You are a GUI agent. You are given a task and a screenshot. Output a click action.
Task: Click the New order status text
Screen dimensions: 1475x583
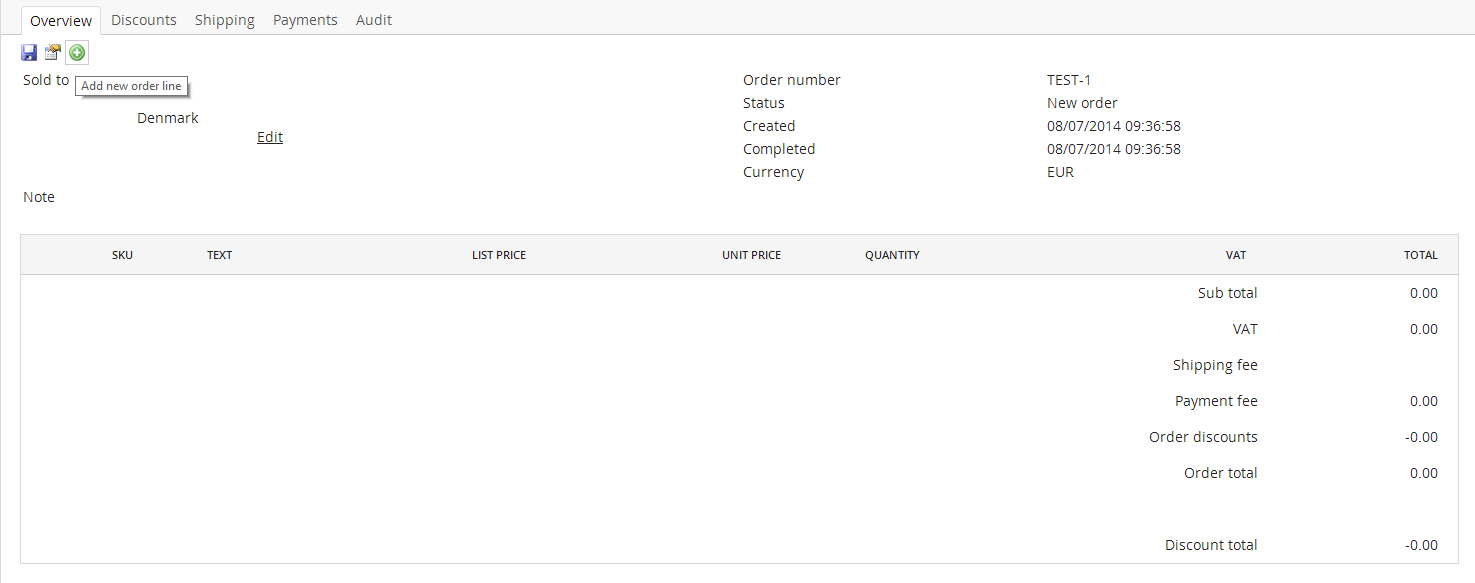(x=1082, y=103)
